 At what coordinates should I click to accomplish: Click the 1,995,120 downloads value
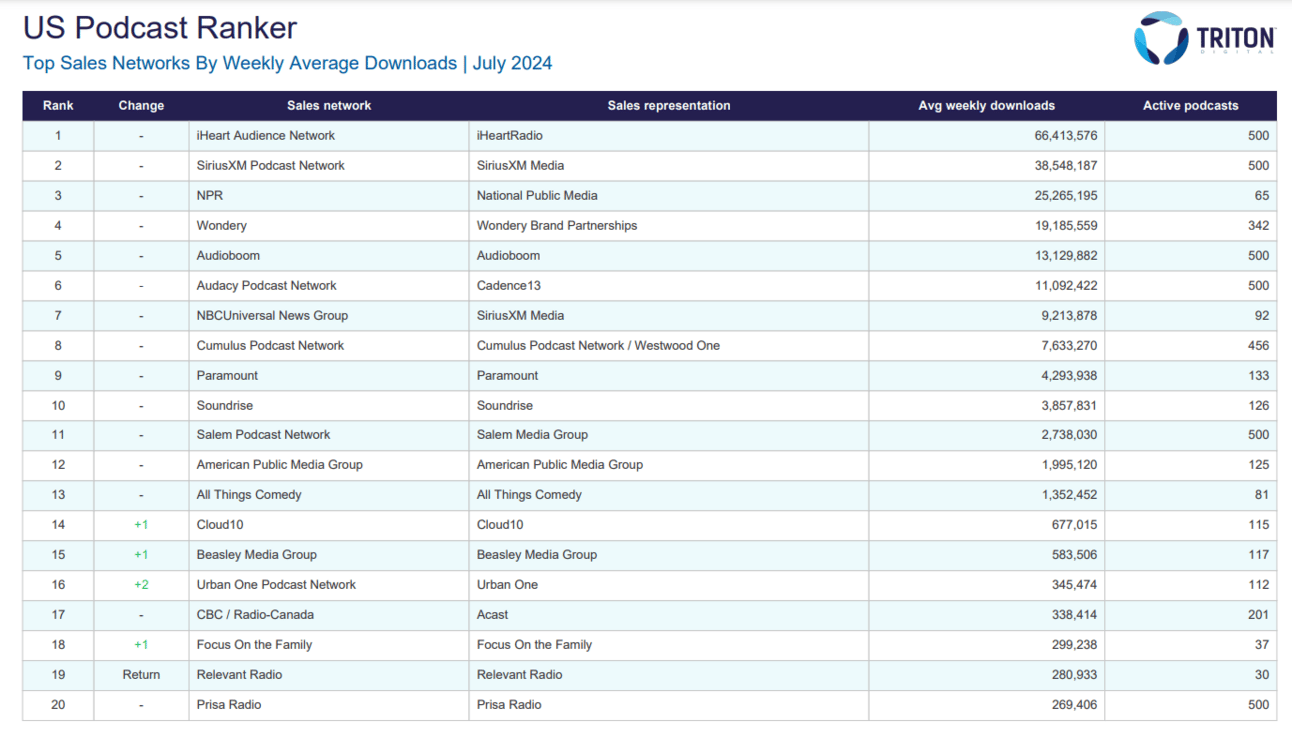1070,465
